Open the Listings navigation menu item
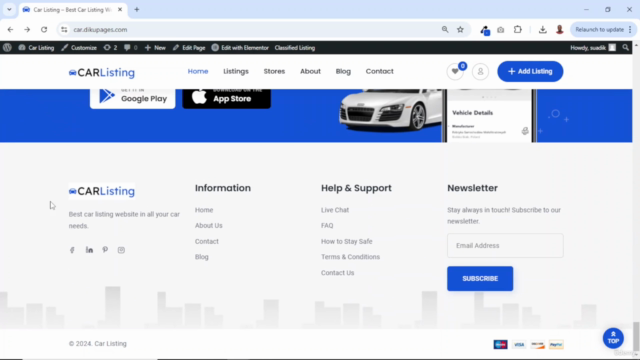This screenshot has height=360, width=640. tap(236, 71)
